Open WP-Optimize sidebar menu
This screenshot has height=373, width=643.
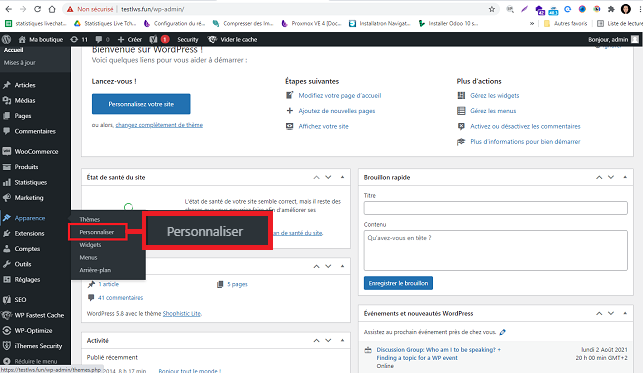tap(33, 330)
